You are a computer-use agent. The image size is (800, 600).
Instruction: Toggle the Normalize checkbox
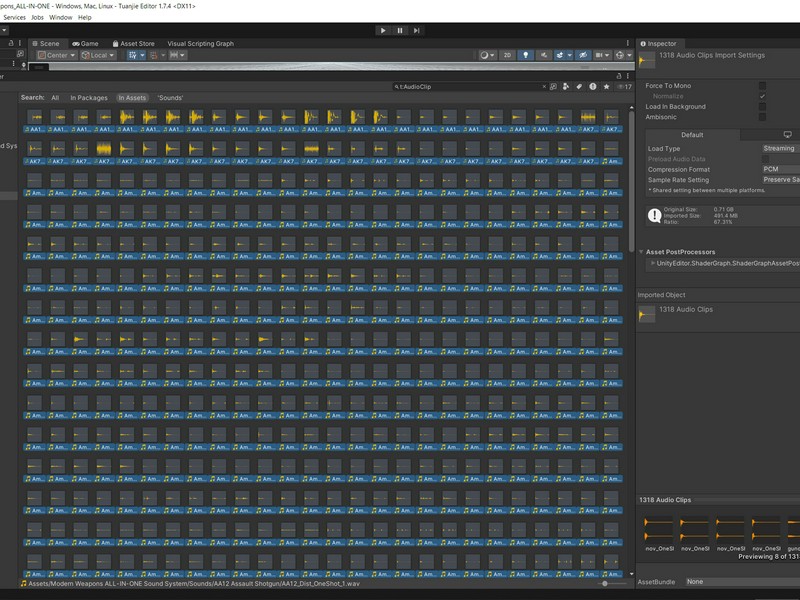pos(762,96)
